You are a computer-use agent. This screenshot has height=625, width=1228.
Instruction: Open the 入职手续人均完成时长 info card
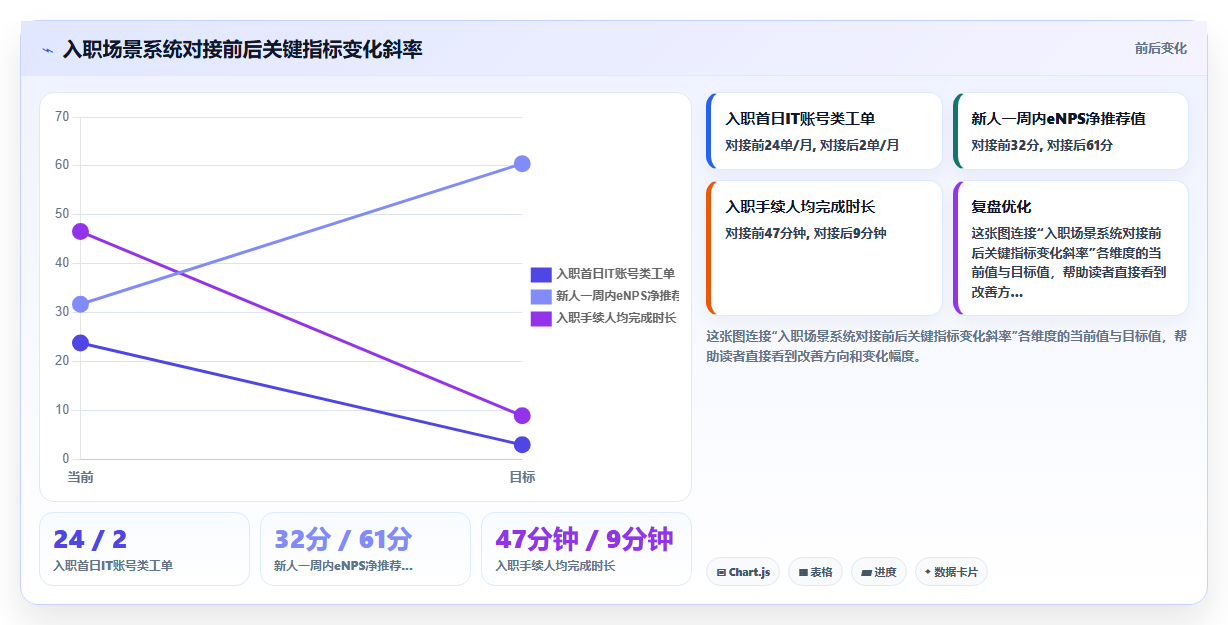coord(824,248)
